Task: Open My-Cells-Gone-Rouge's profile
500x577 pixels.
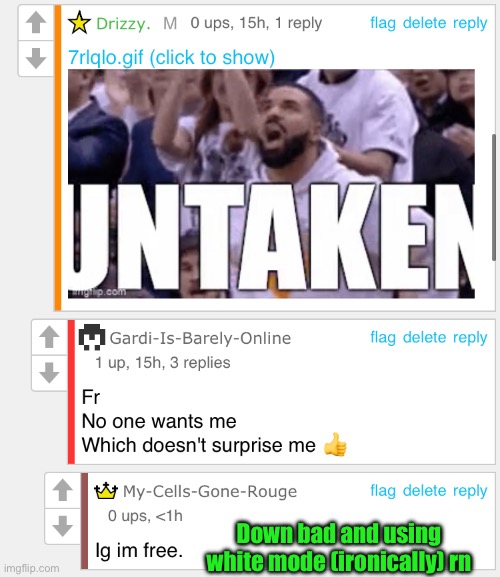Action: click(210, 492)
